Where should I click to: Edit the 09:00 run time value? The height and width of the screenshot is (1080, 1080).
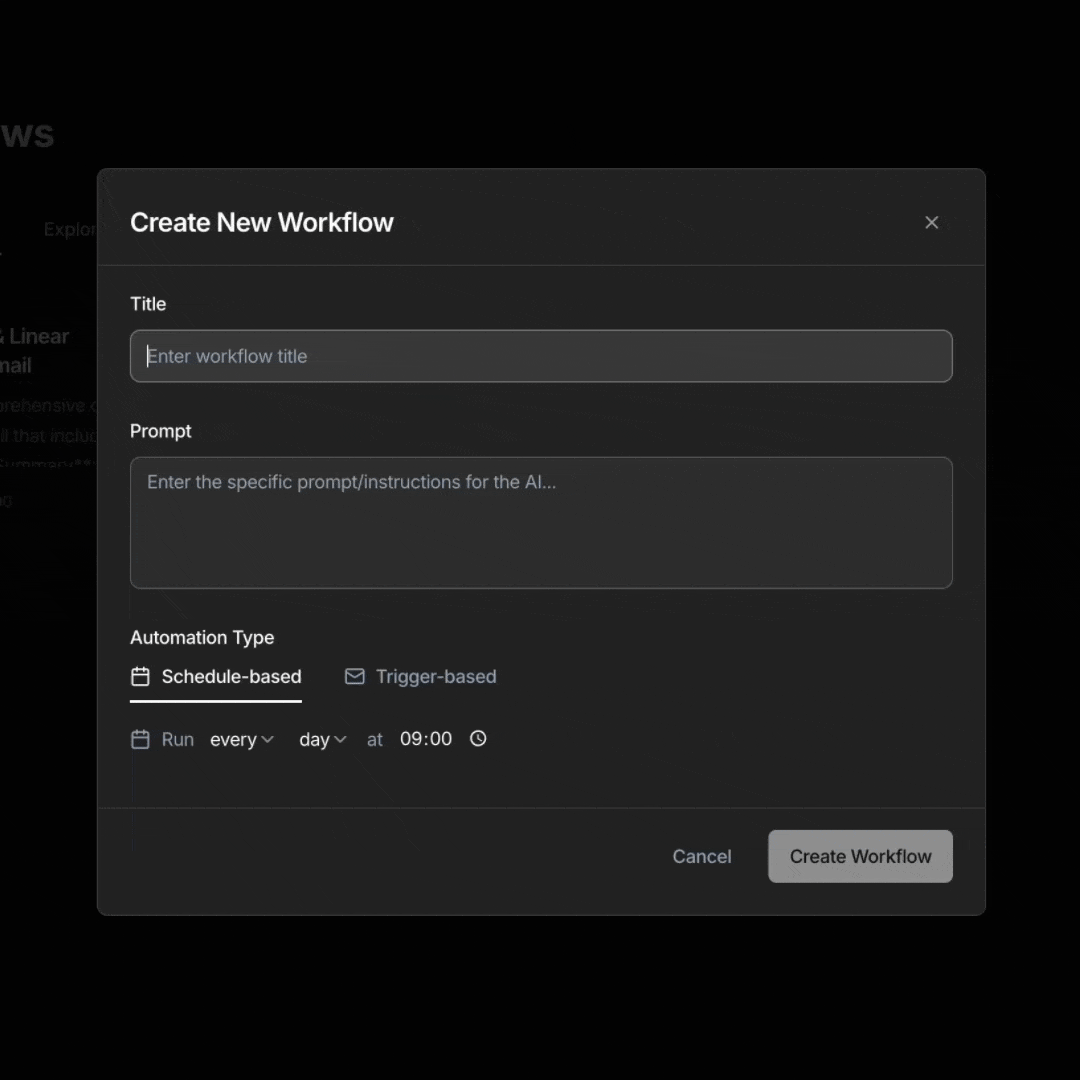pos(426,739)
